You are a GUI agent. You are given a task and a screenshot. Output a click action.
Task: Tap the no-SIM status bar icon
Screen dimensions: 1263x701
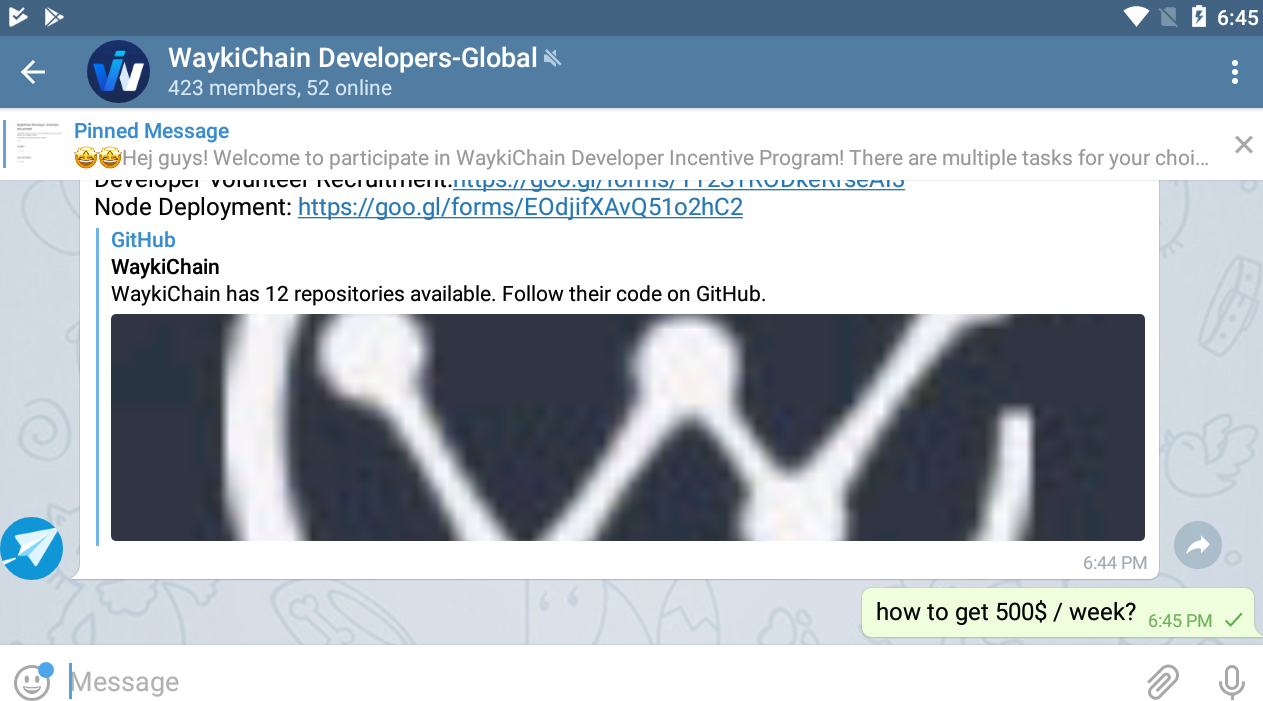[1168, 16]
